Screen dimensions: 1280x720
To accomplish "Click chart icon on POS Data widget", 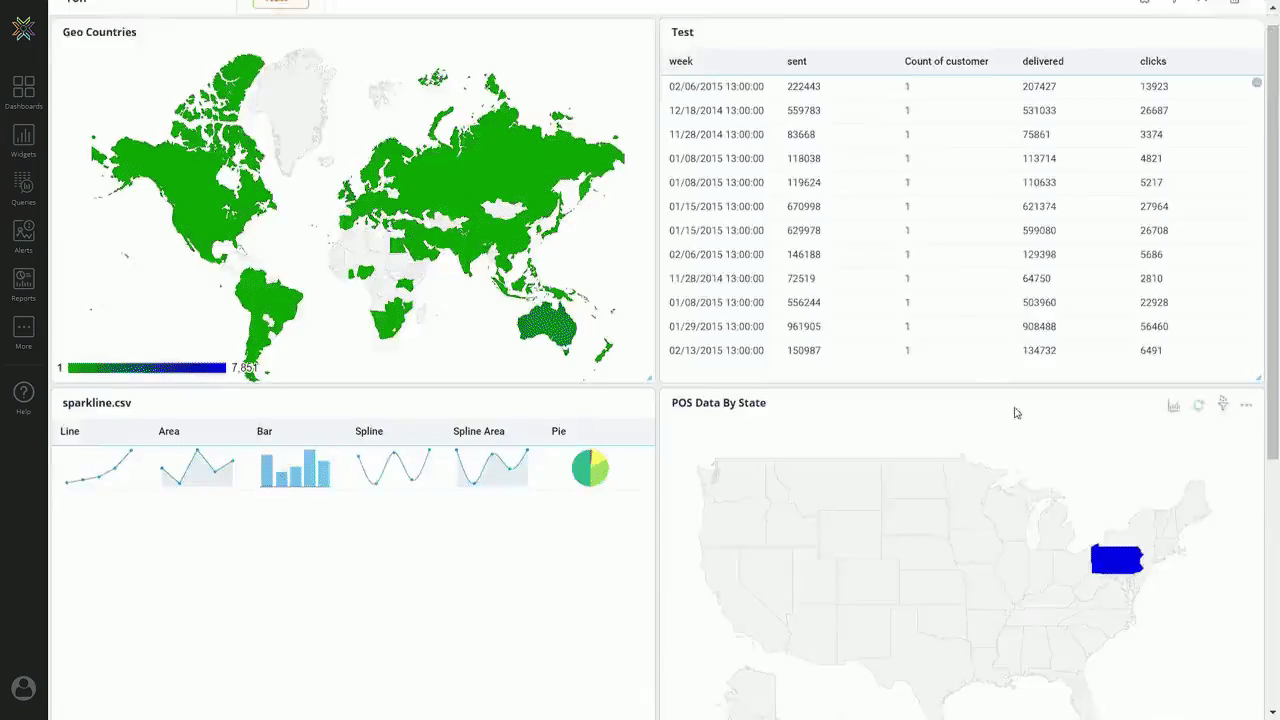I will click(x=1173, y=405).
